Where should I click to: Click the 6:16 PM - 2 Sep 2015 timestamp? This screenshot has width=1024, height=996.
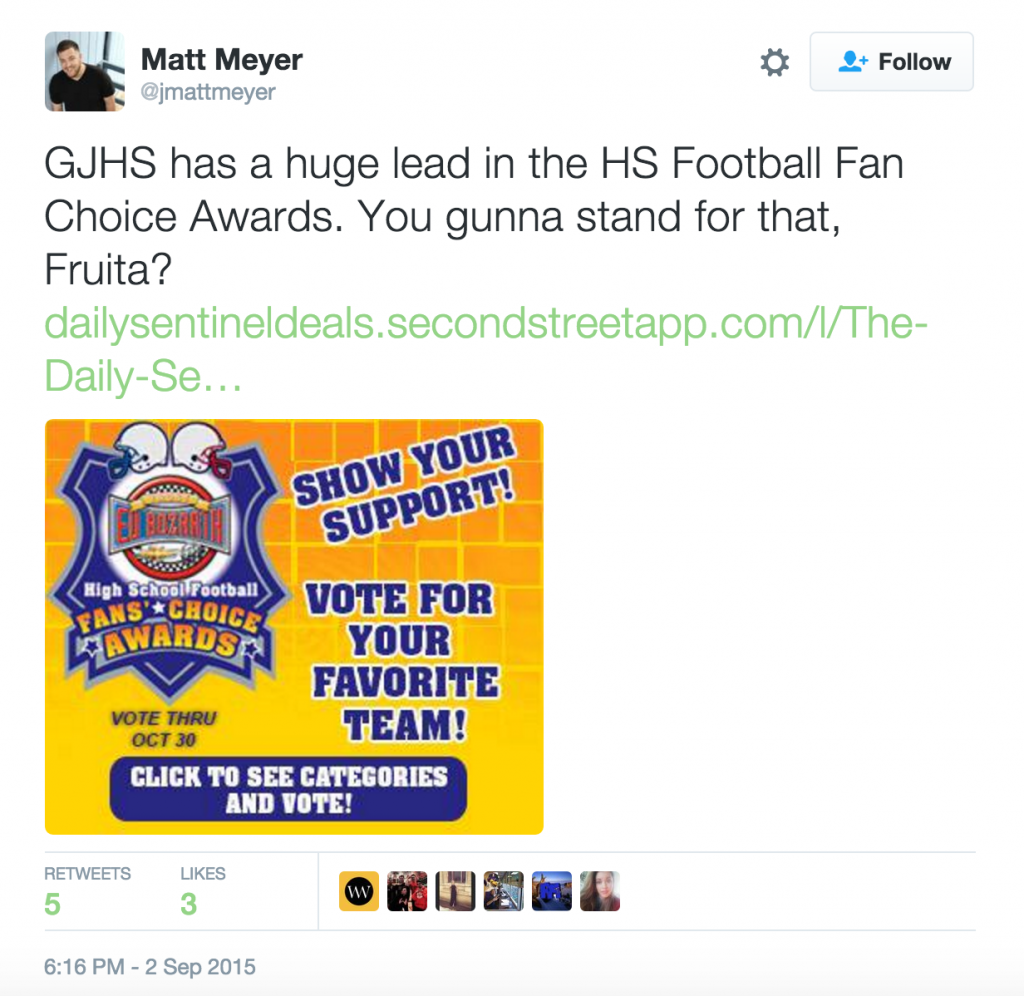(x=150, y=967)
